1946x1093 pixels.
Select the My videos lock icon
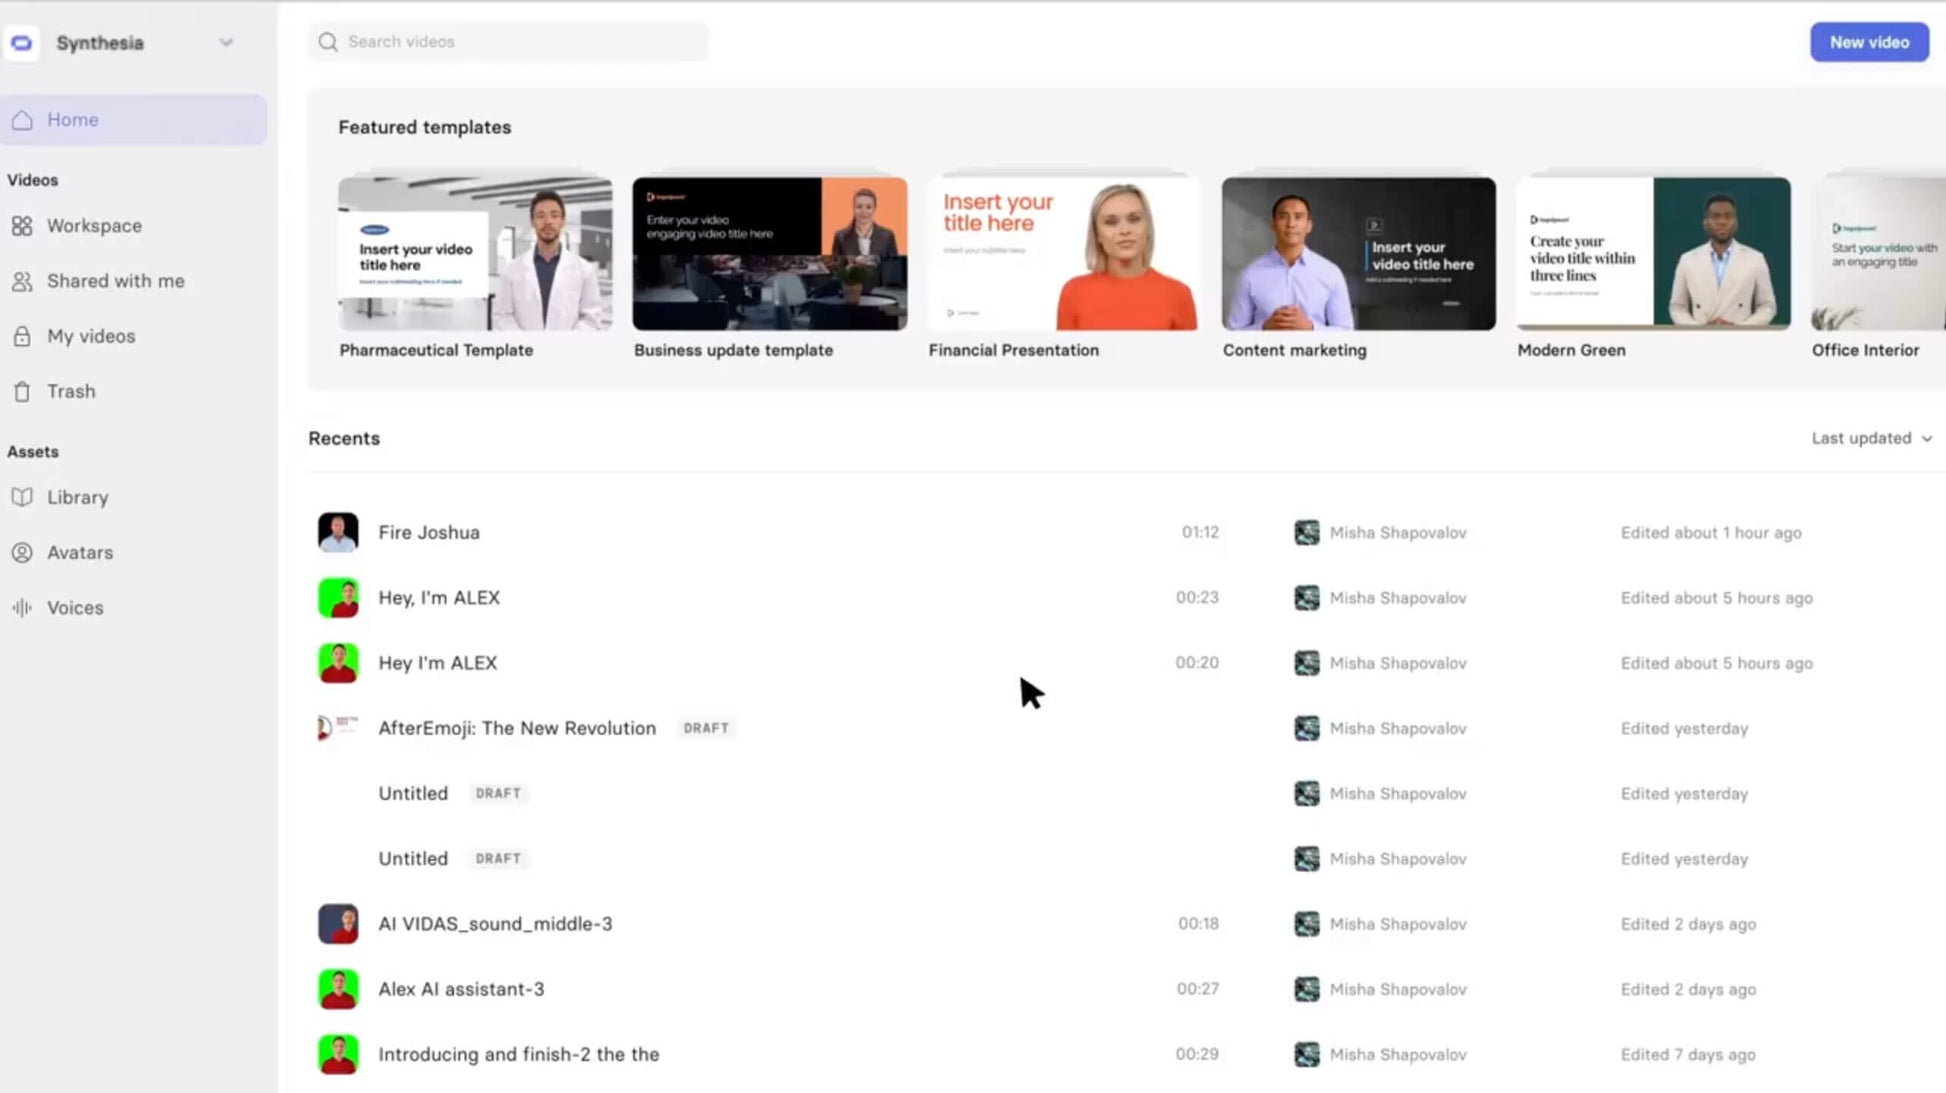[x=23, y=336]
